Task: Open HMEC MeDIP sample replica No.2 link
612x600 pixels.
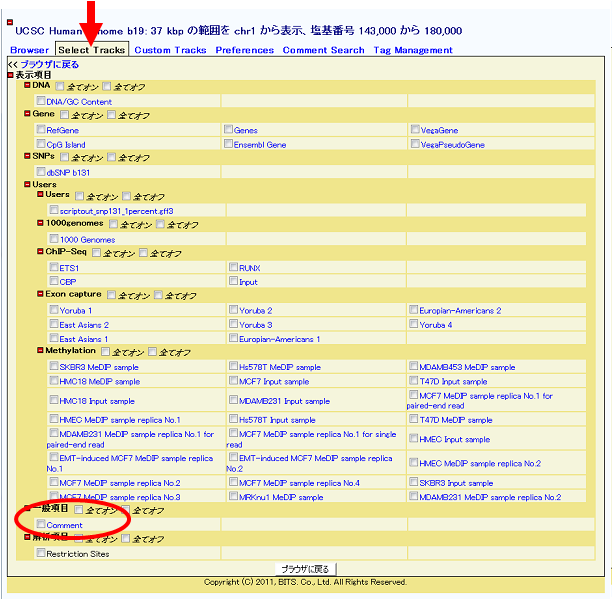Action: click(480, 464)
